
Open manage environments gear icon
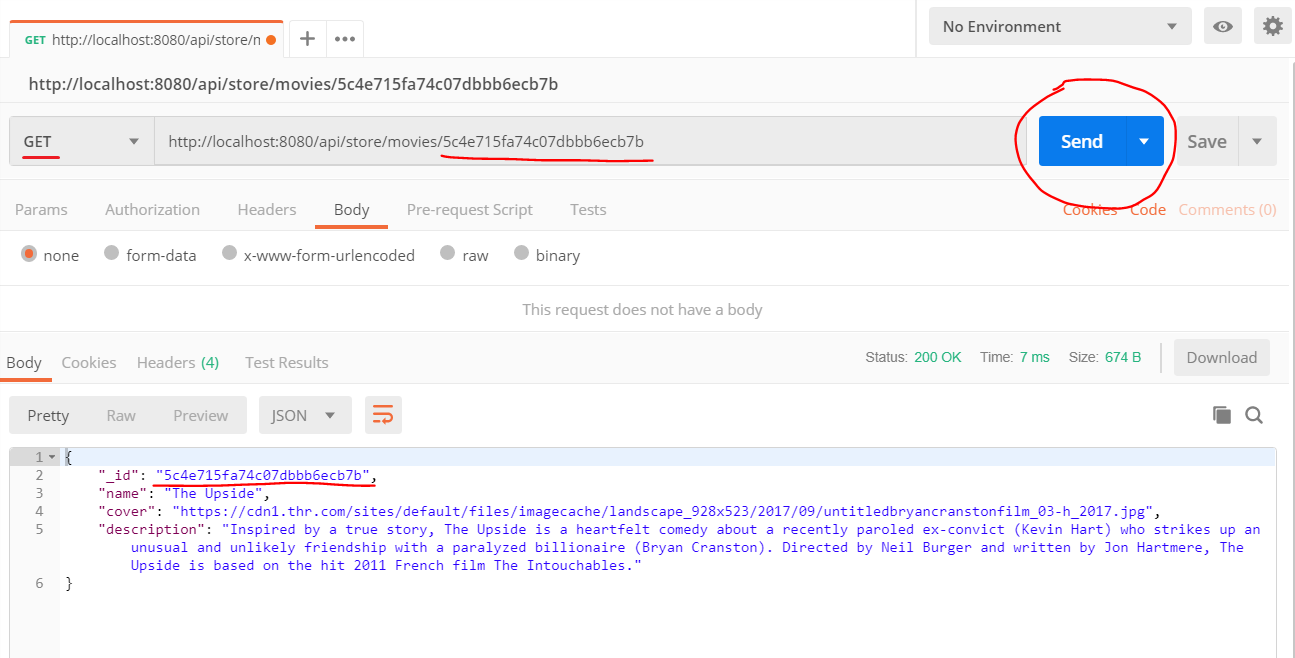coord(1272,27)
